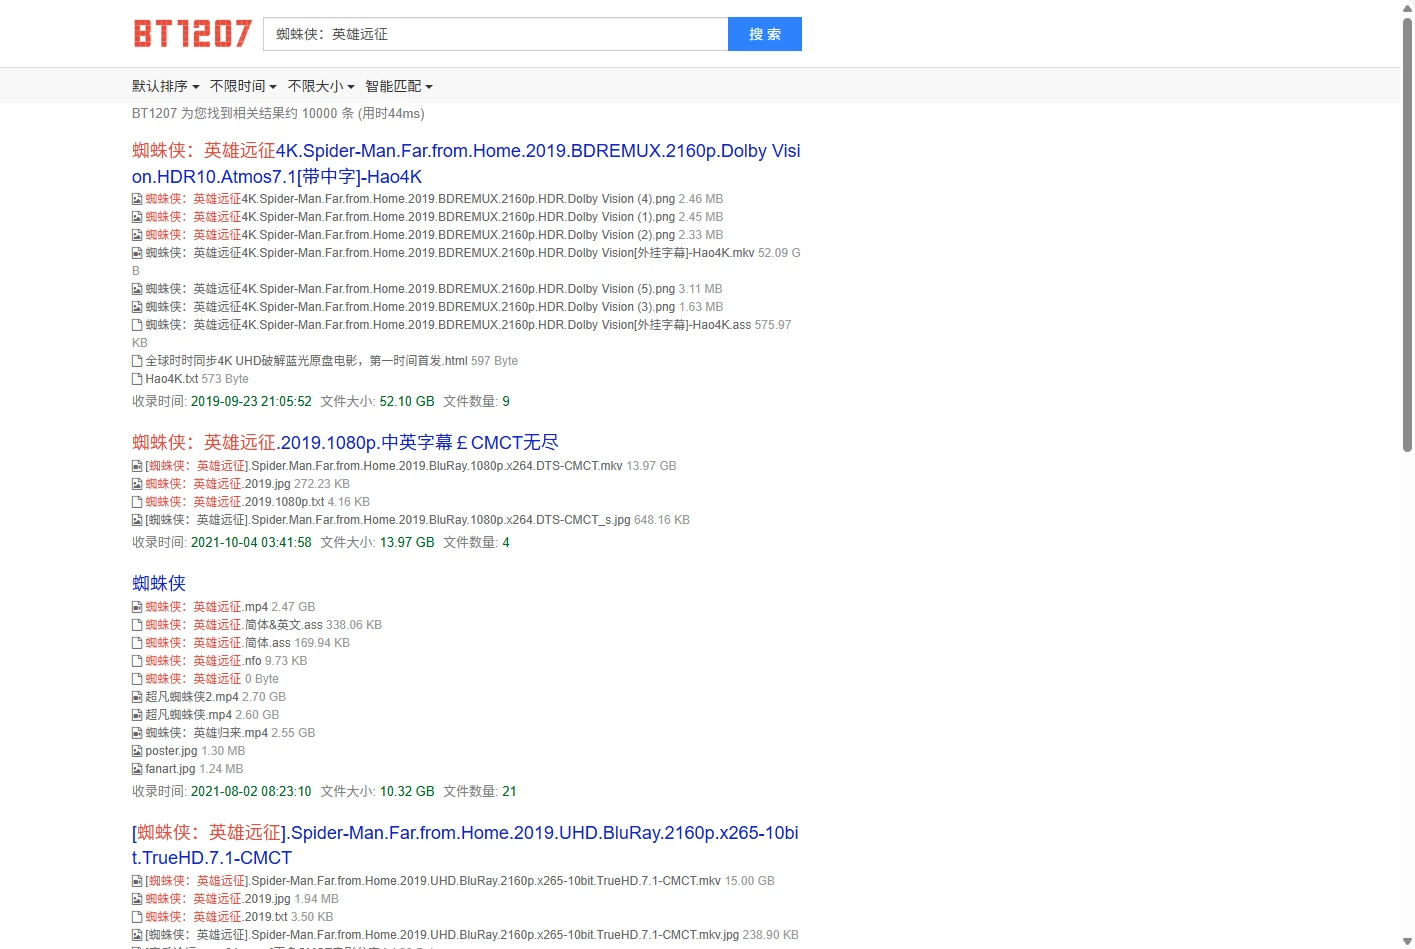The height and width of the screenshot is (949, 1415).
Task: Click the file icon beside Hao4K.txt
Action: 137,379
